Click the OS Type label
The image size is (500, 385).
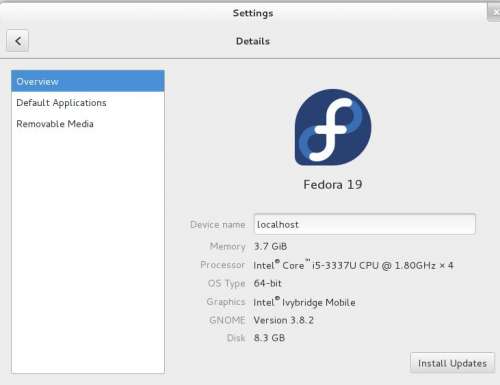[x=227, y=283]
